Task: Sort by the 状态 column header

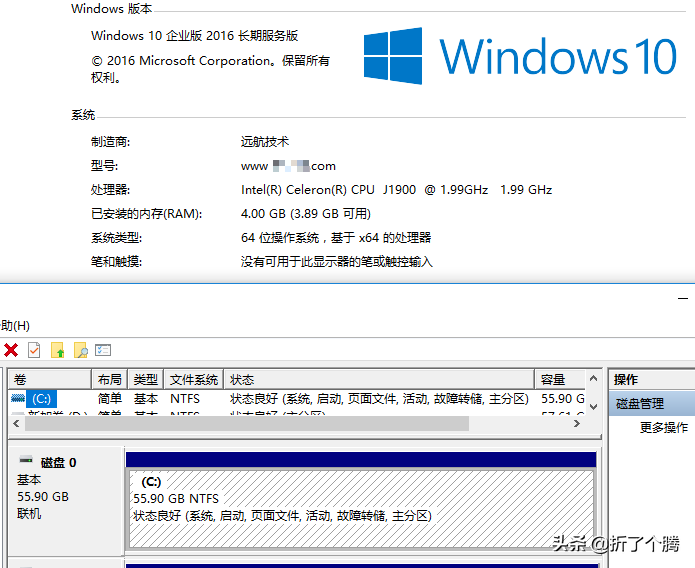Action: coord(379,380)
